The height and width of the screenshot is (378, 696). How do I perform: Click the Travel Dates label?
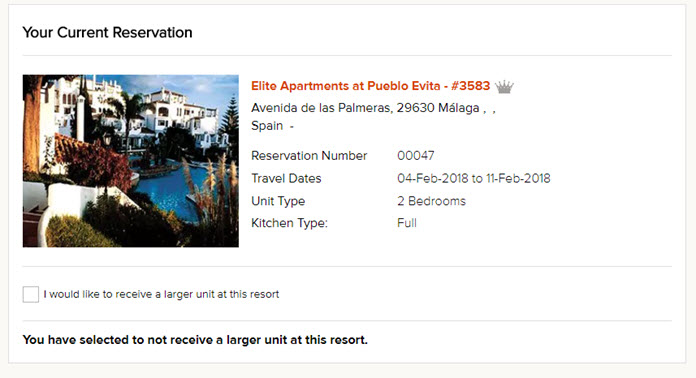click(286, 178)
